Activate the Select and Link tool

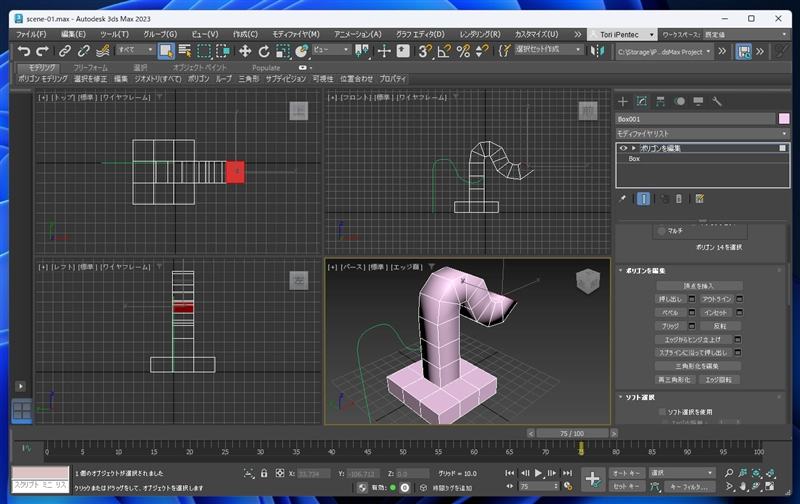click(65, 51)
